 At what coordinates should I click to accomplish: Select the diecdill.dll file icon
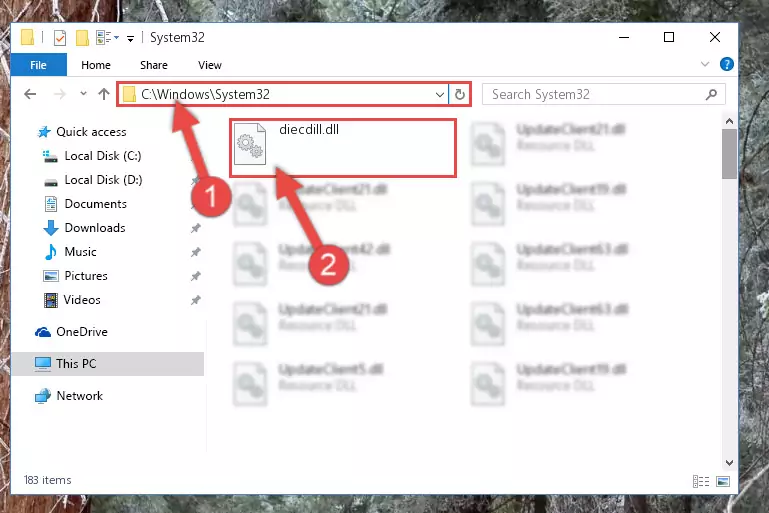(250, 144)
